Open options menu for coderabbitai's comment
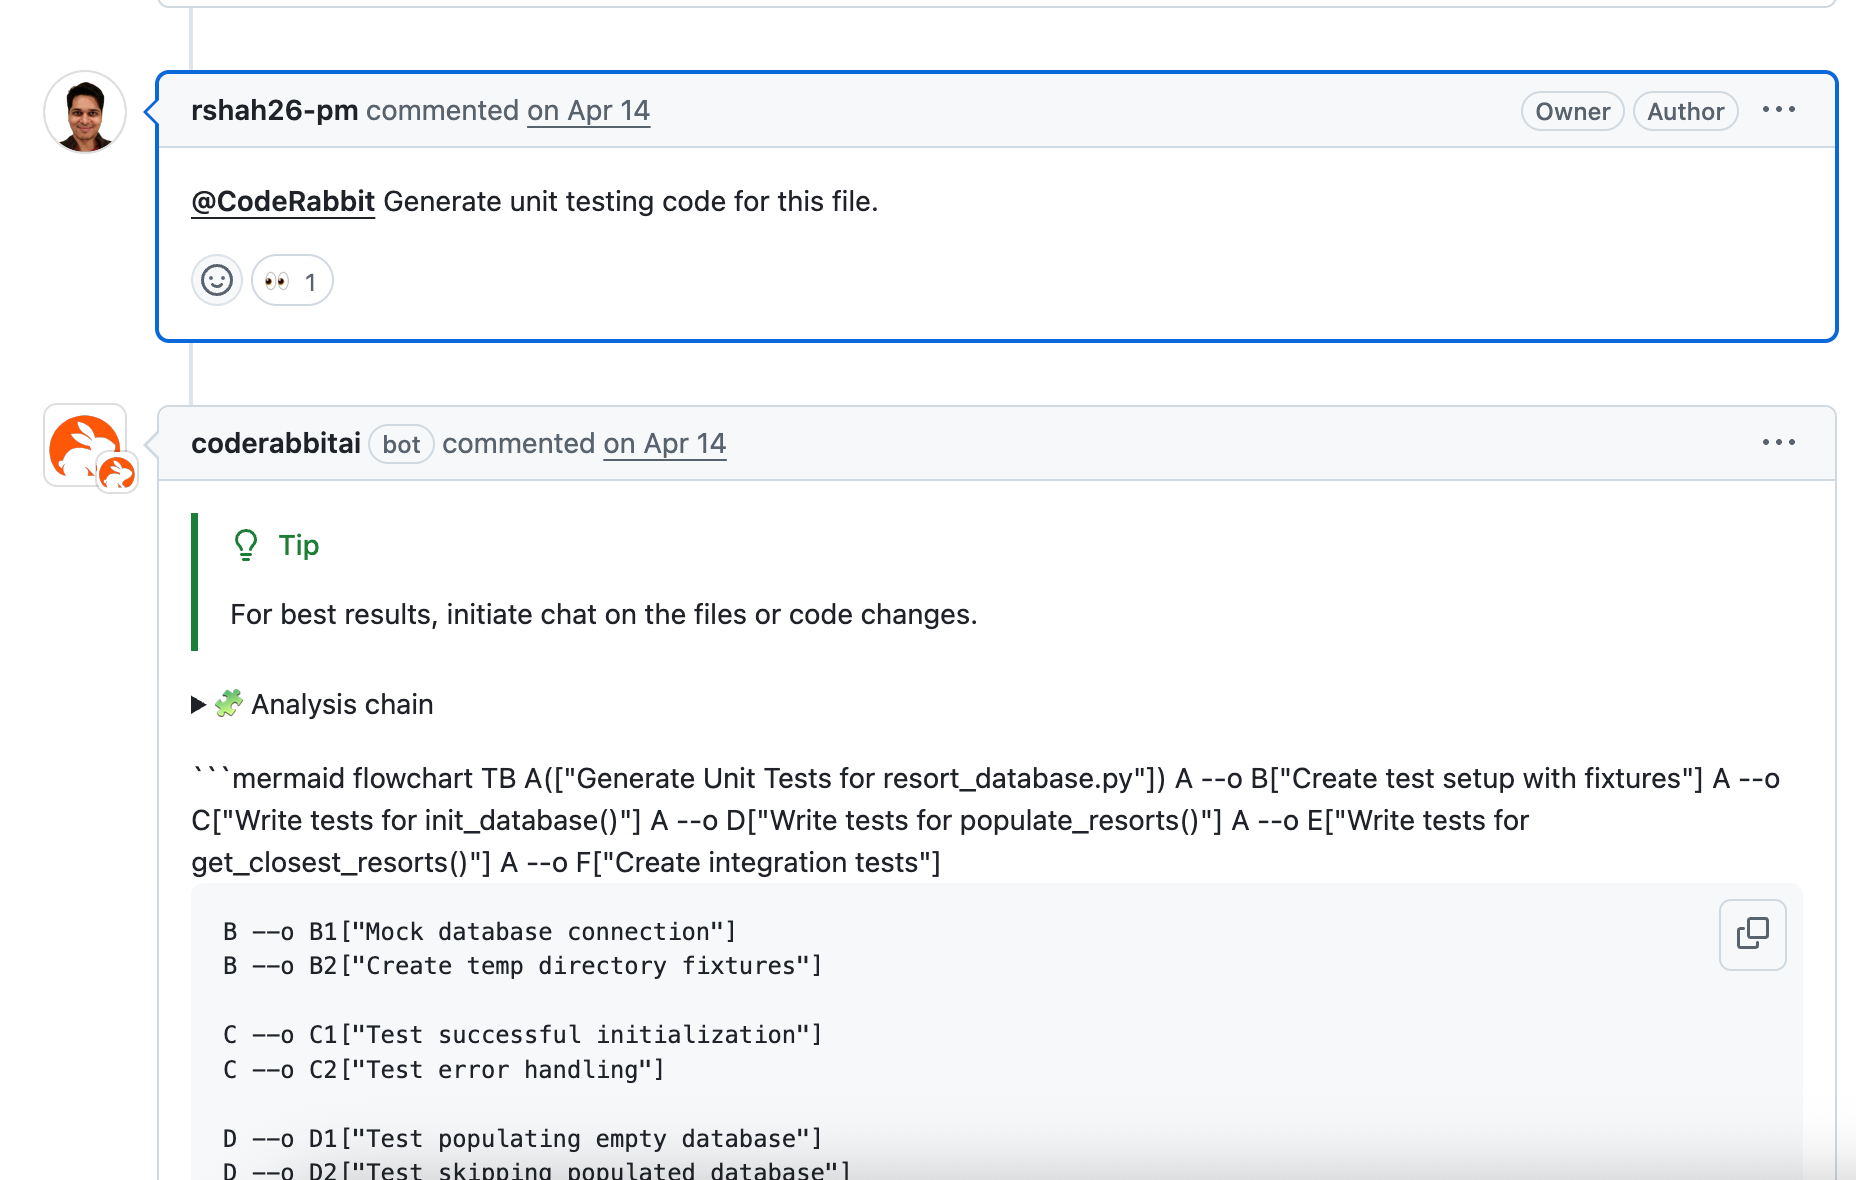Viewport: 1856px width, 1180px height. 1778,442
